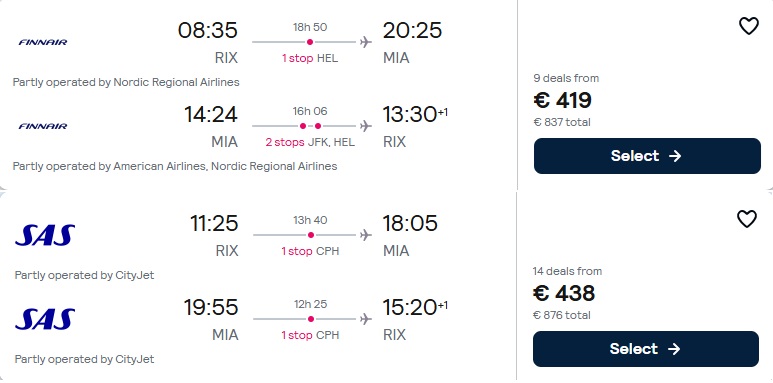
Task: Click airplane icon on 16h 06 flight
Action: tap(365, 127)
